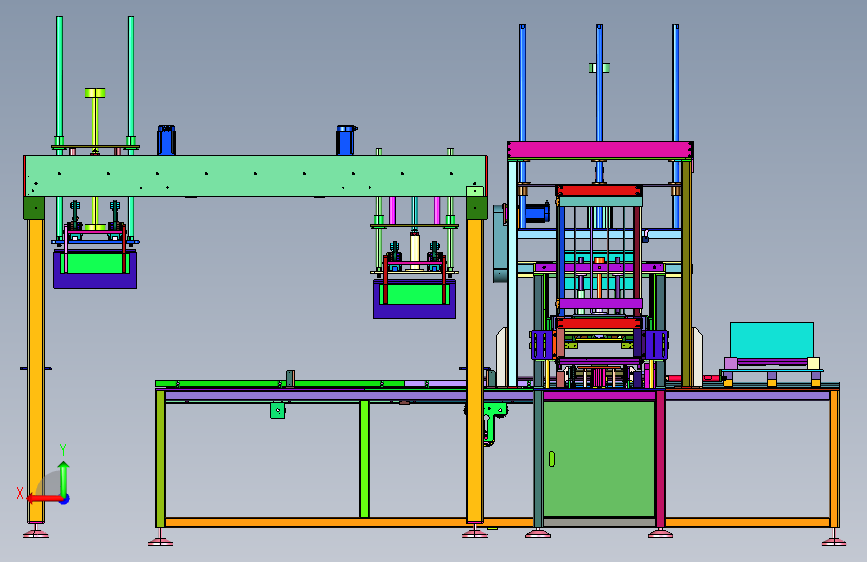The height and width of the screenshot is (562, 867).
Task: Select the green conveyor top strip
Action: [280, 383]
